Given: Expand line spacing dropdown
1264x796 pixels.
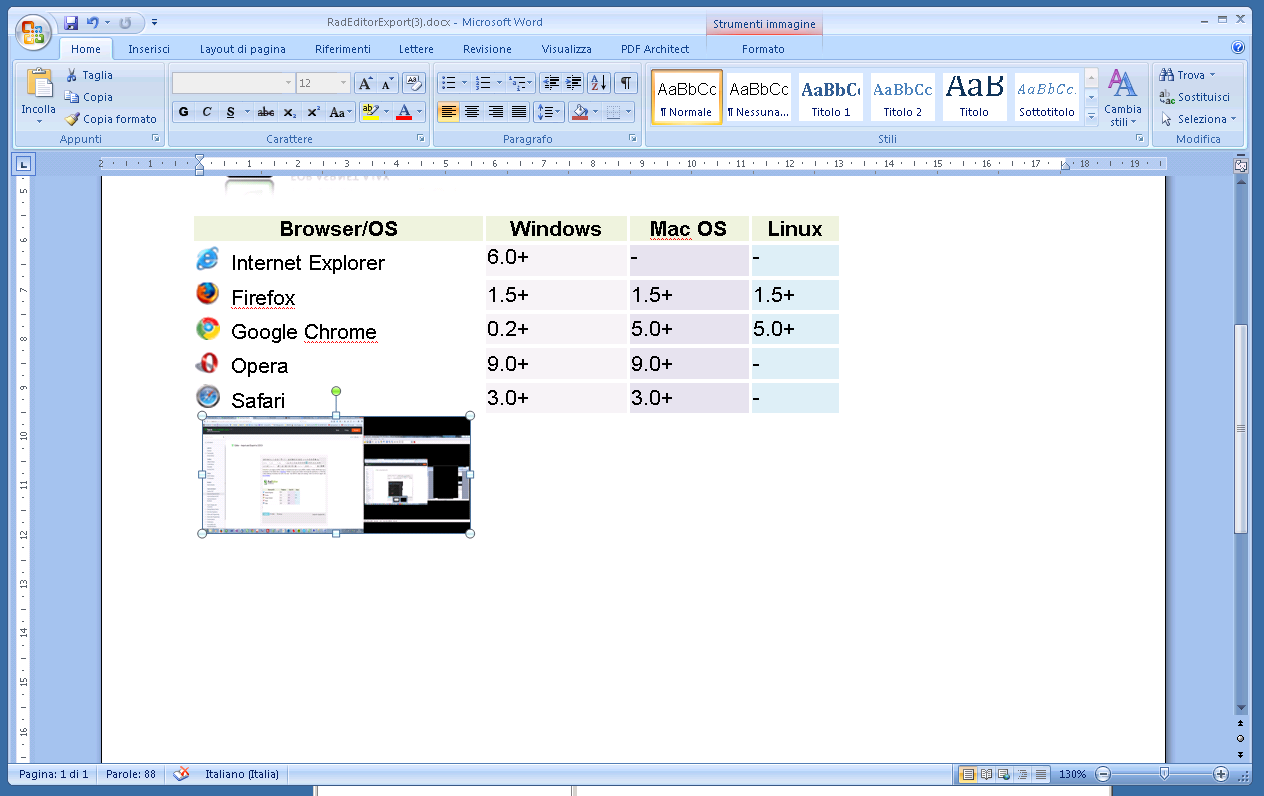Looking at the screenshot, I should 559,112.
